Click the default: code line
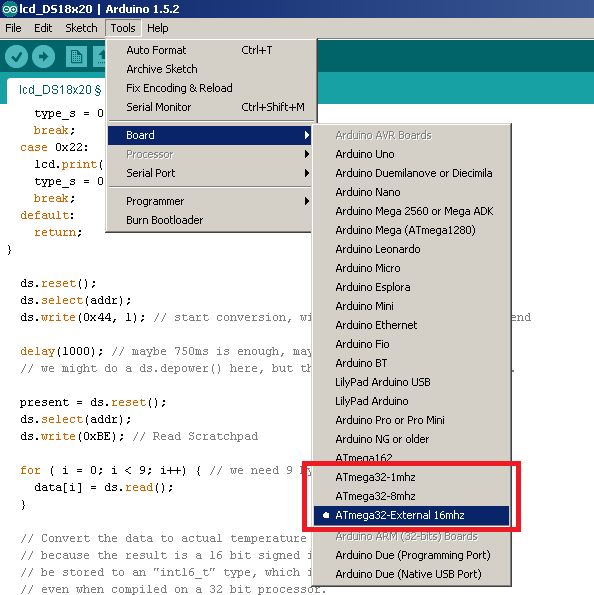The height and width of the screenshot is (595, 594). tap(47, 215)
